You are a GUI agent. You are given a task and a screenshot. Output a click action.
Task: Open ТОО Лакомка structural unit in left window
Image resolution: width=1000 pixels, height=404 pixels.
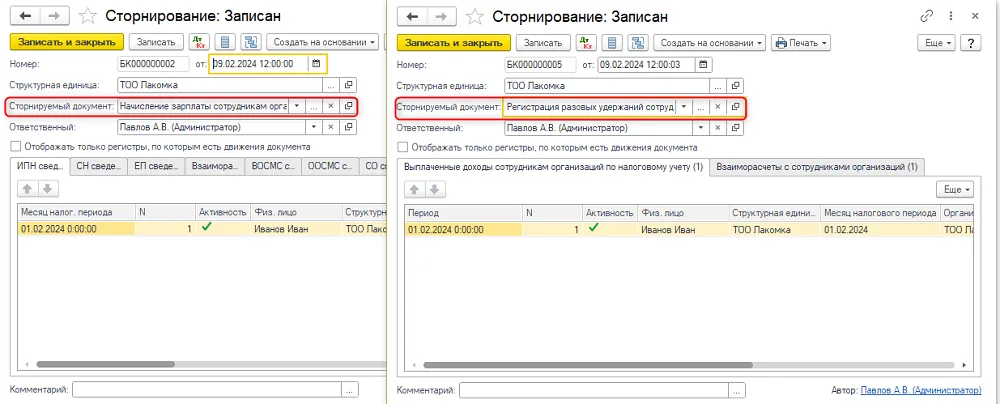point(348,85)
